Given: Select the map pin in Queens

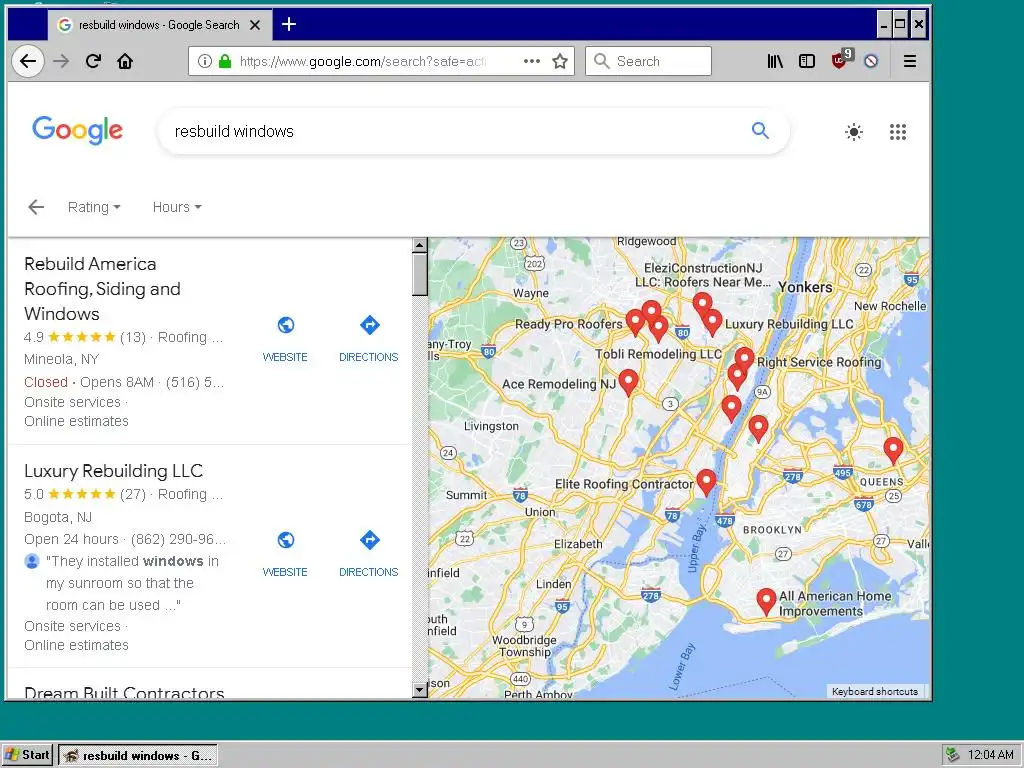Looking at the screenshot, I should click(x=893, y=449).
